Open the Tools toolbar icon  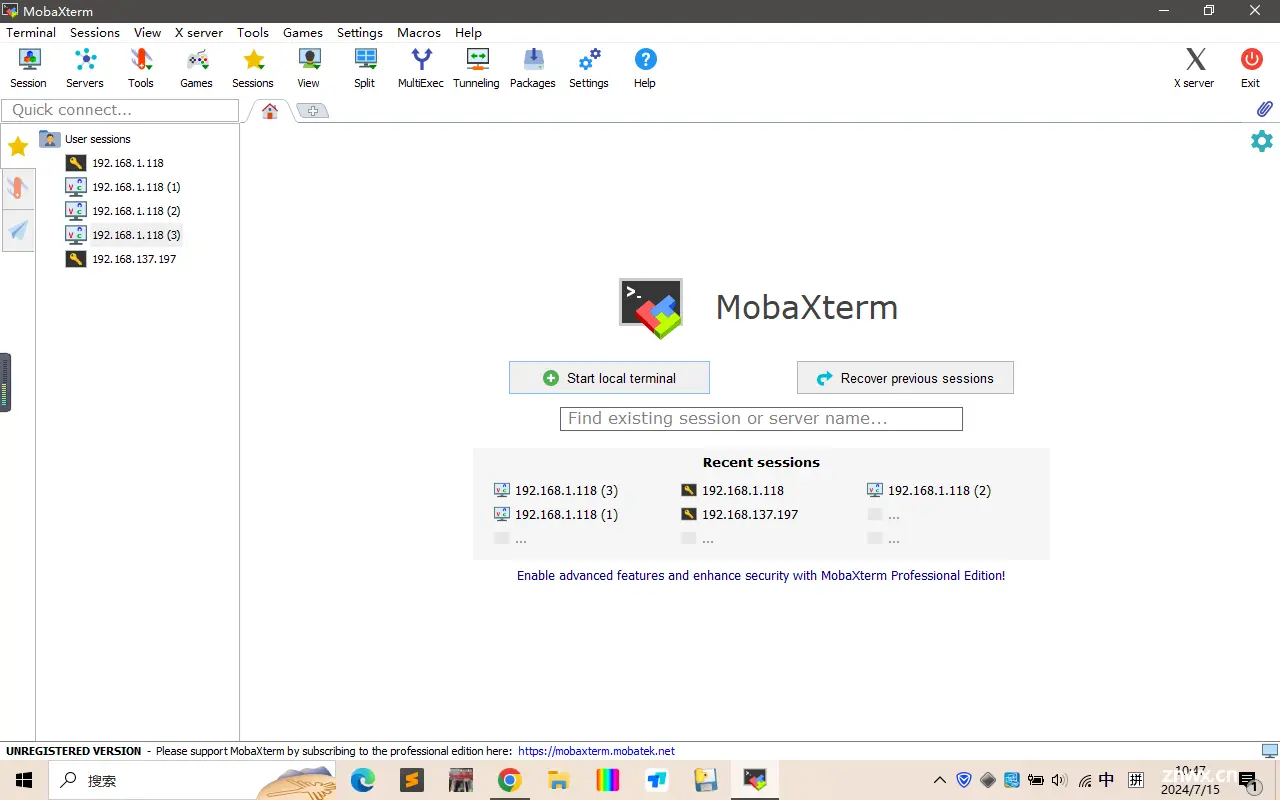click(141, 68)
